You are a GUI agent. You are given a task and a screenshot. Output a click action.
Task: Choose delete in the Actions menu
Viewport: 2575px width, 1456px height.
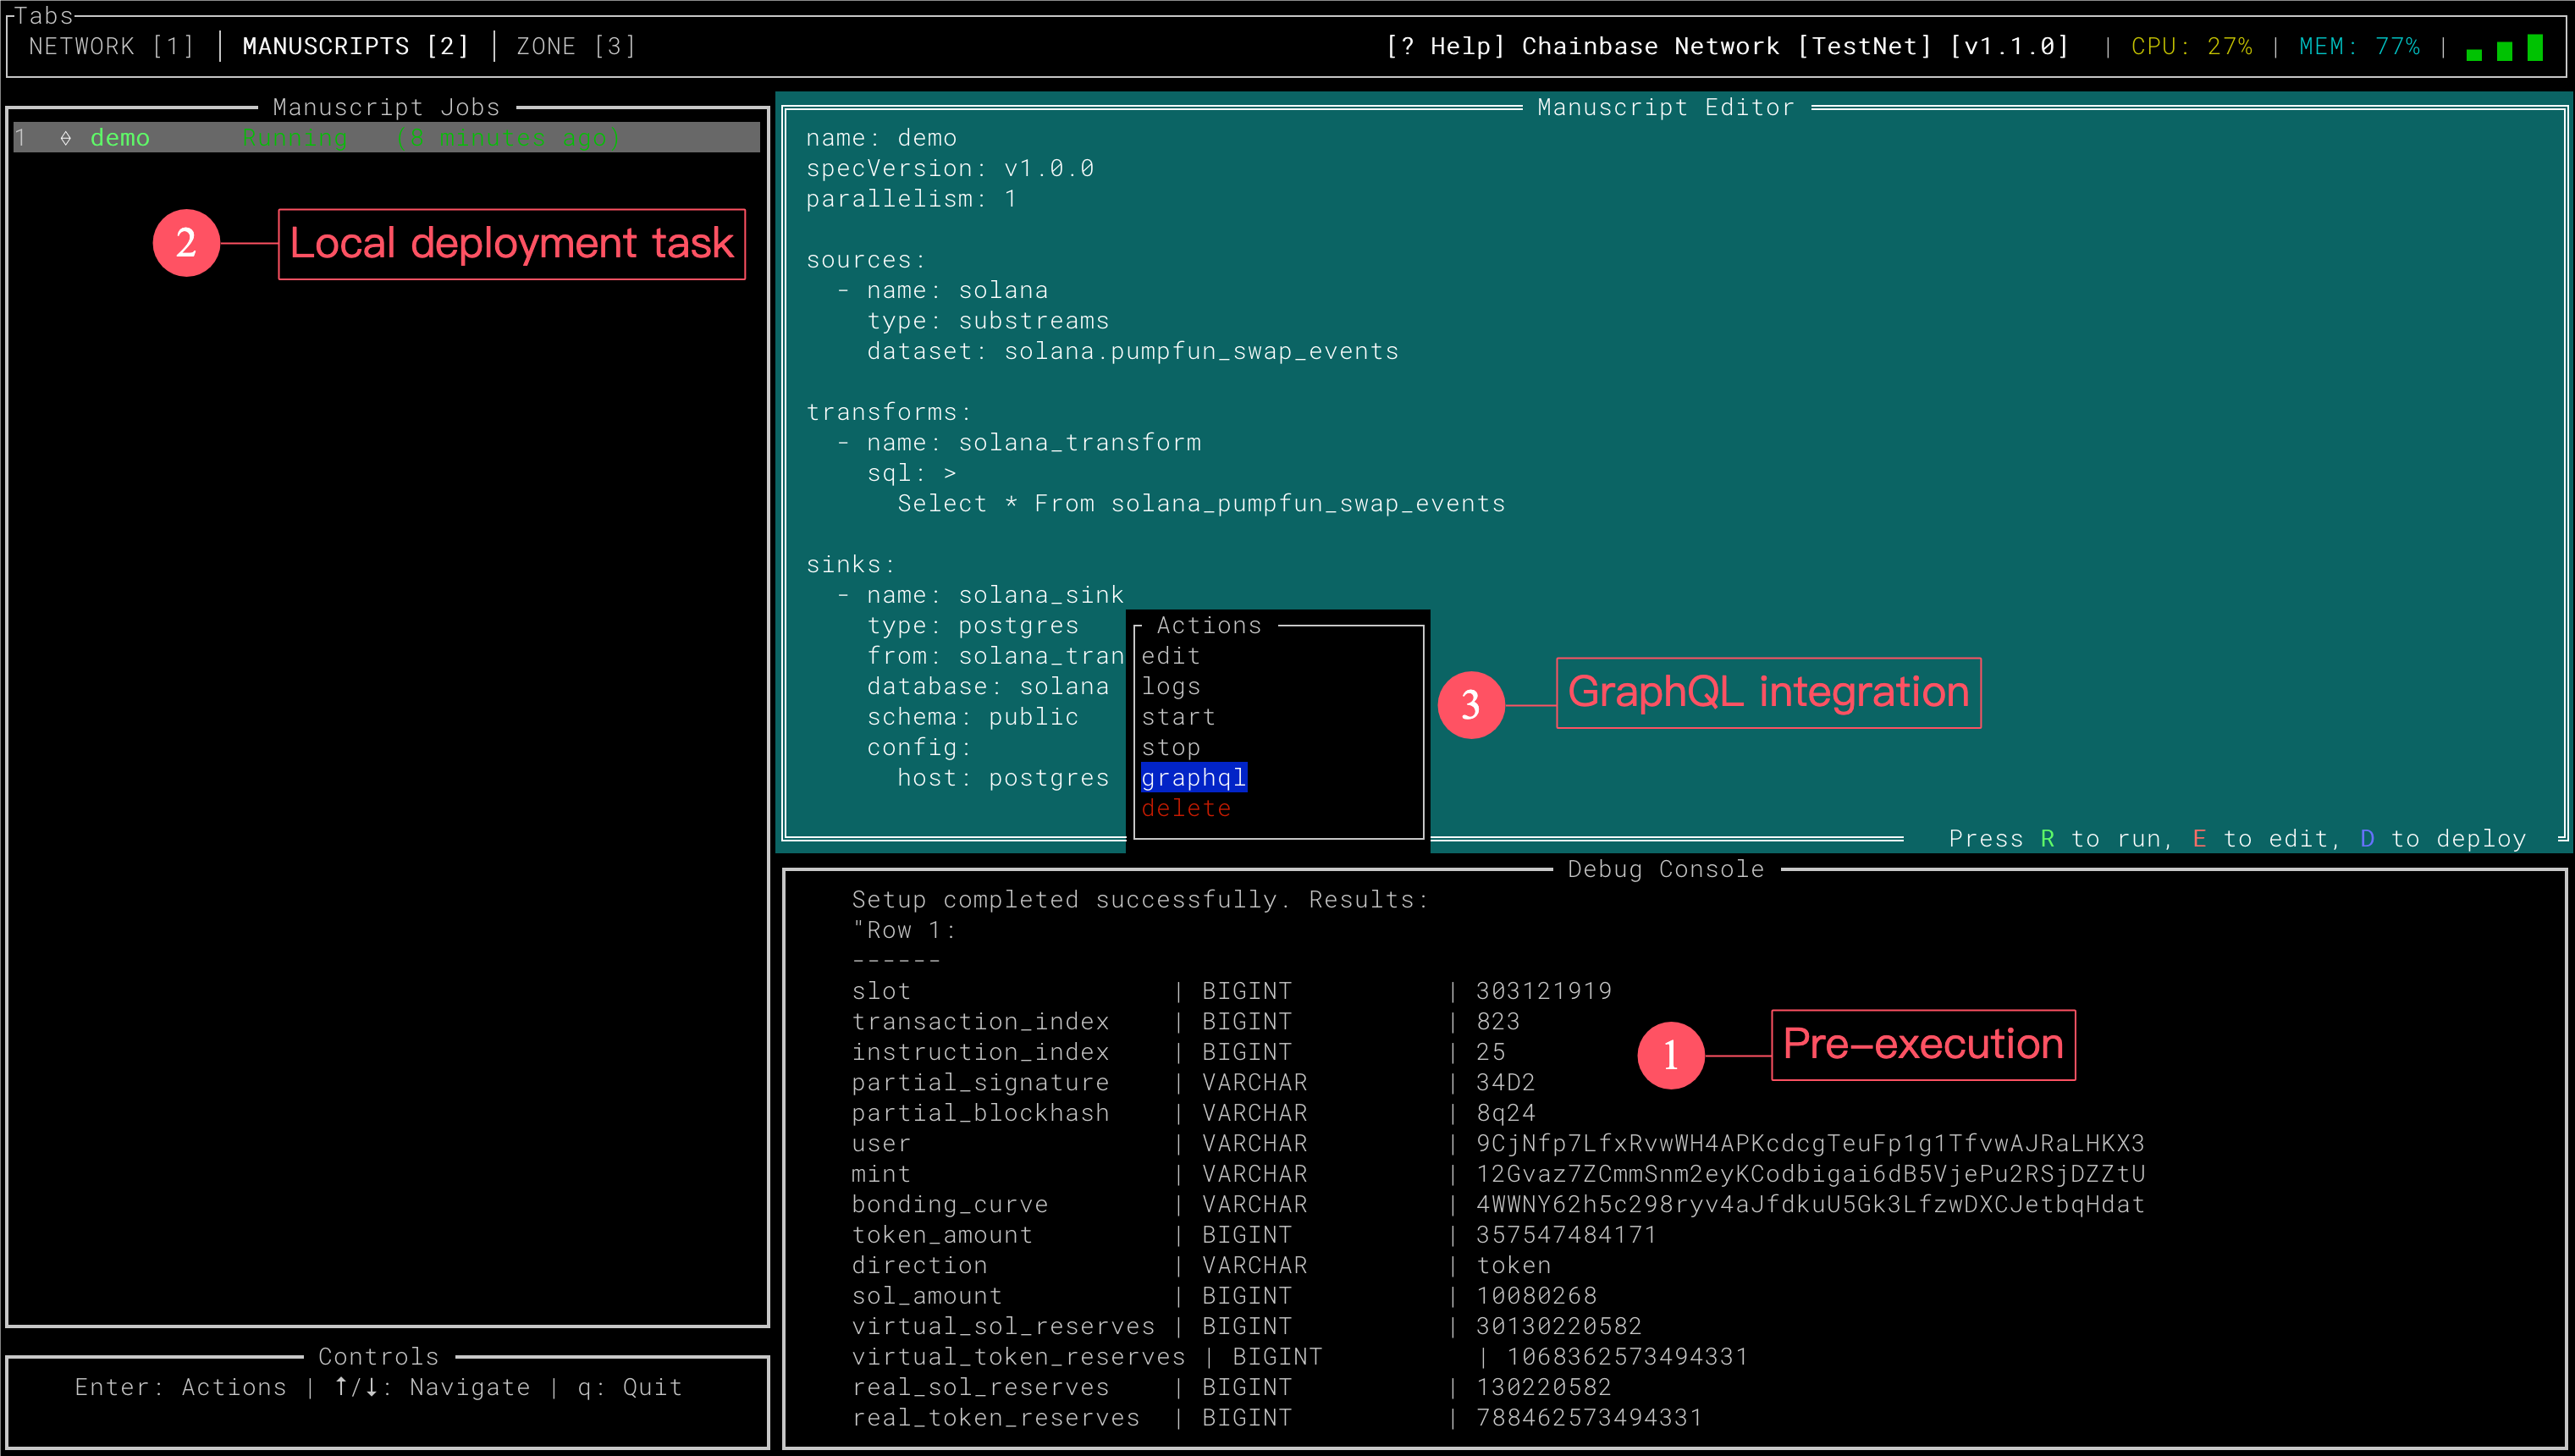1186,809
